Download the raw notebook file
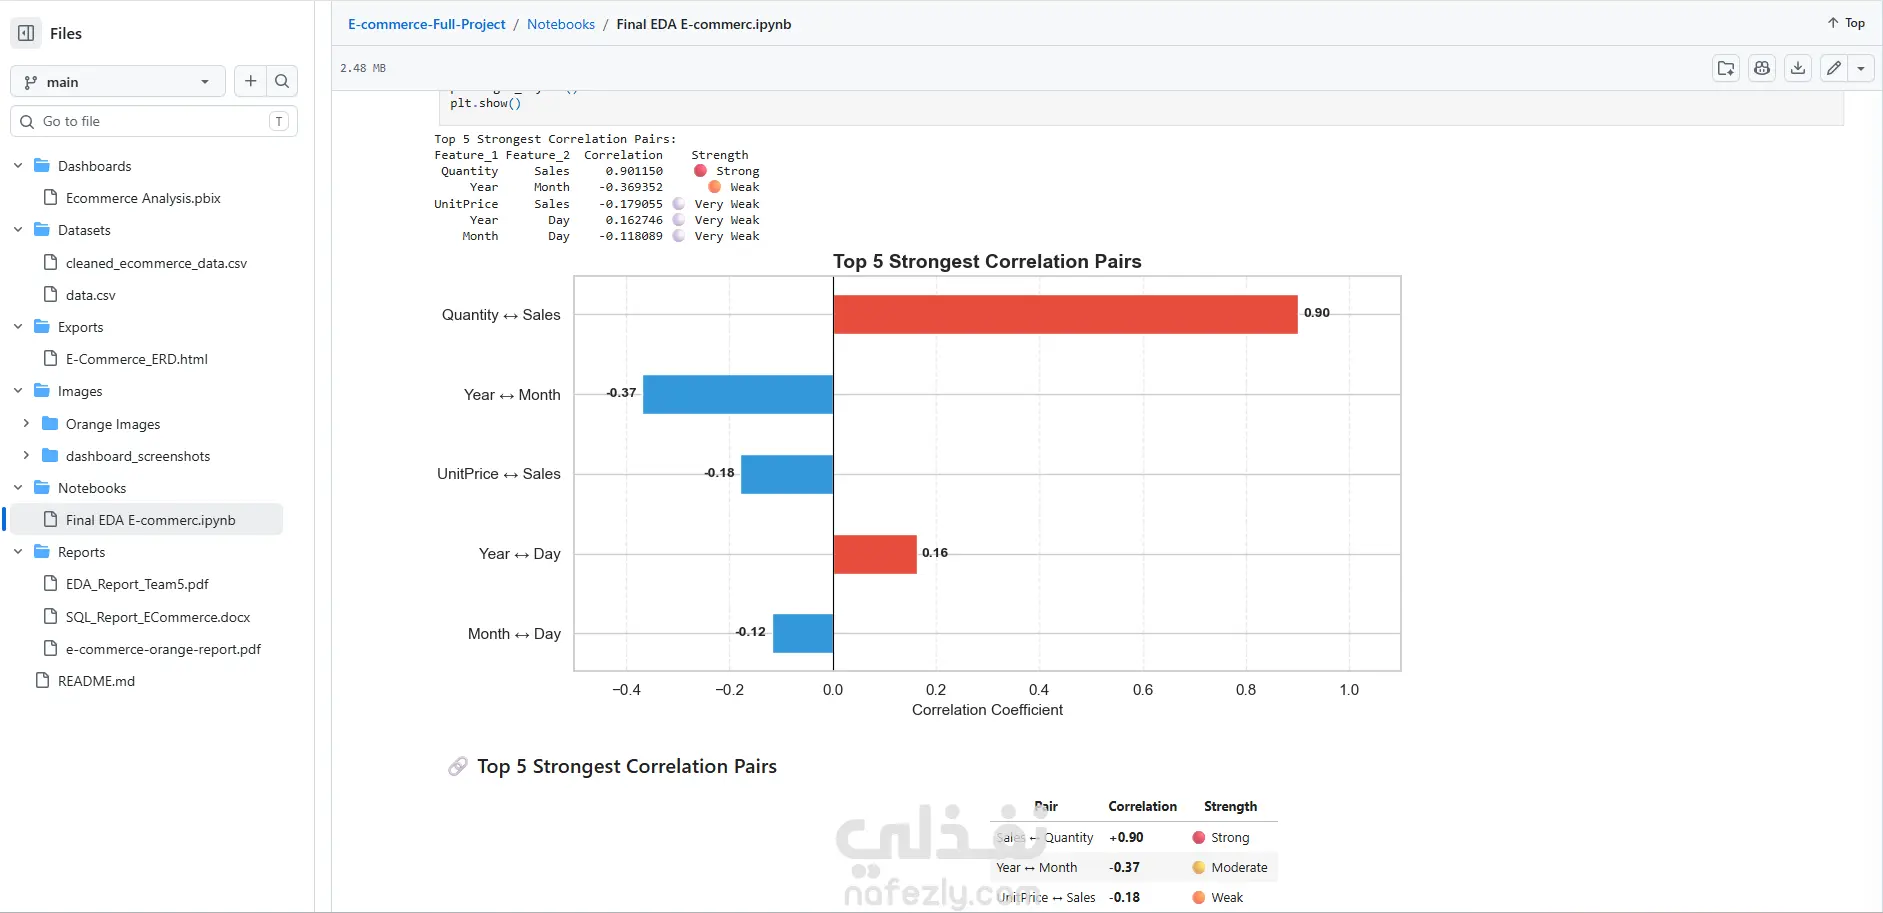1883x913 pixels. (x=1798, y=68)
